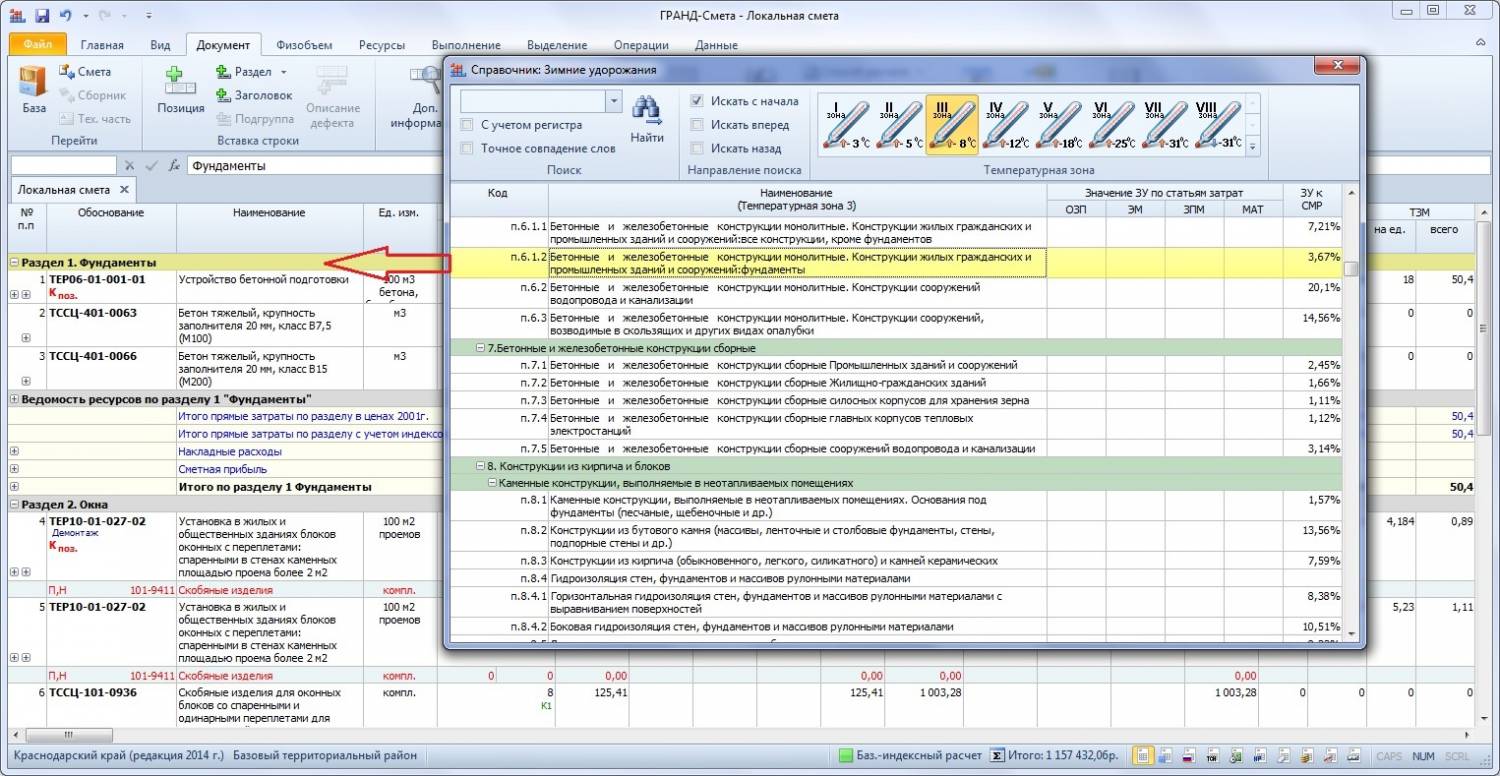
Task: Select temperature zone VI (-25°C) icon
Action: point(1111,125)
